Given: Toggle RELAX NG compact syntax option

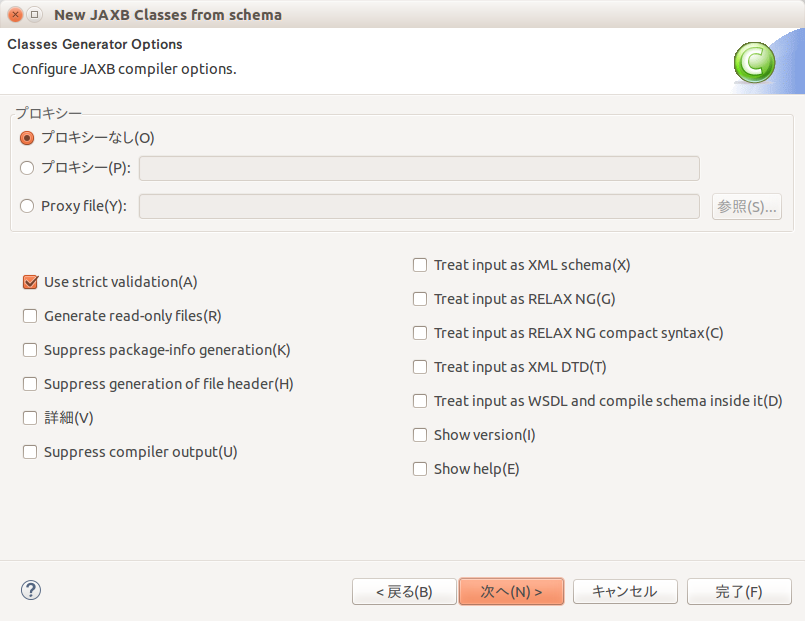Looking at the screenshot, I should point(420,333).
